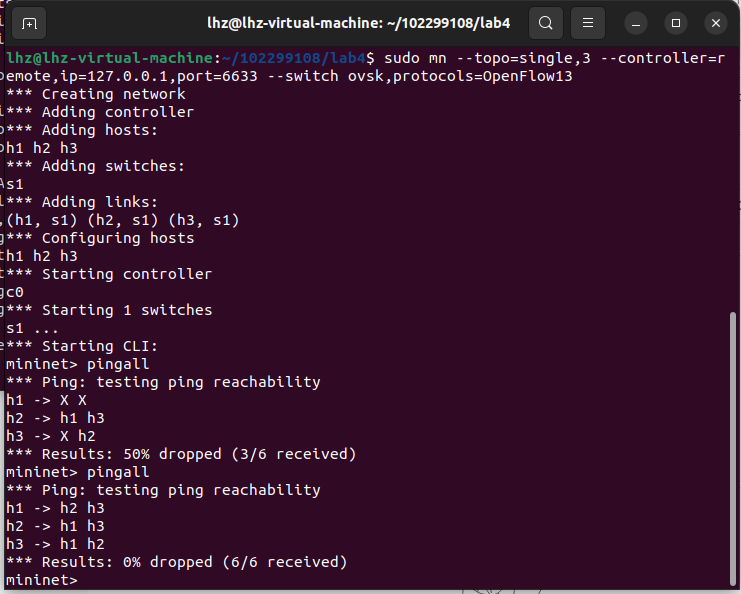Close the terminal window
Screen dimensions: 741x594
pos(715,22)
